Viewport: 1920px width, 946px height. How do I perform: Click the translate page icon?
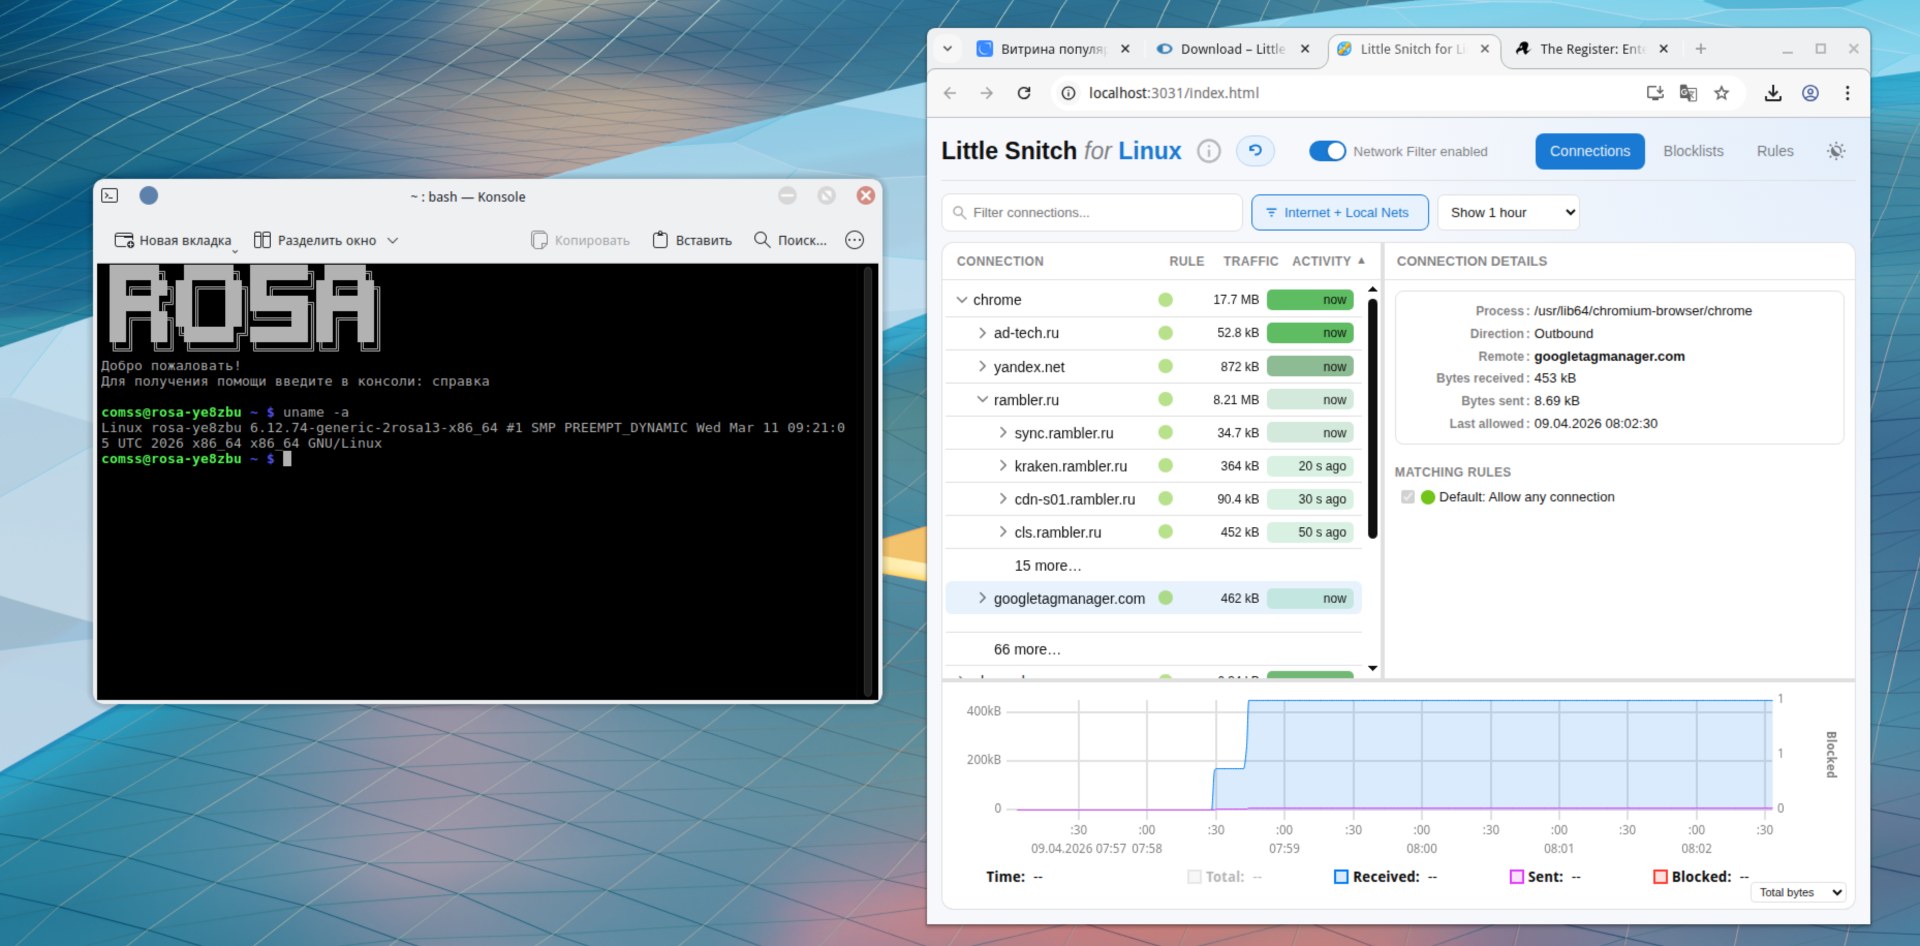tap(1688, 93)
